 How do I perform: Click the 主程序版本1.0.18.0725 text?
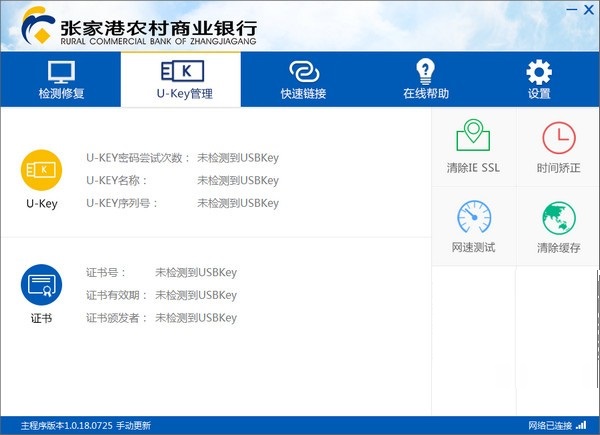click(x=67, y=425)
